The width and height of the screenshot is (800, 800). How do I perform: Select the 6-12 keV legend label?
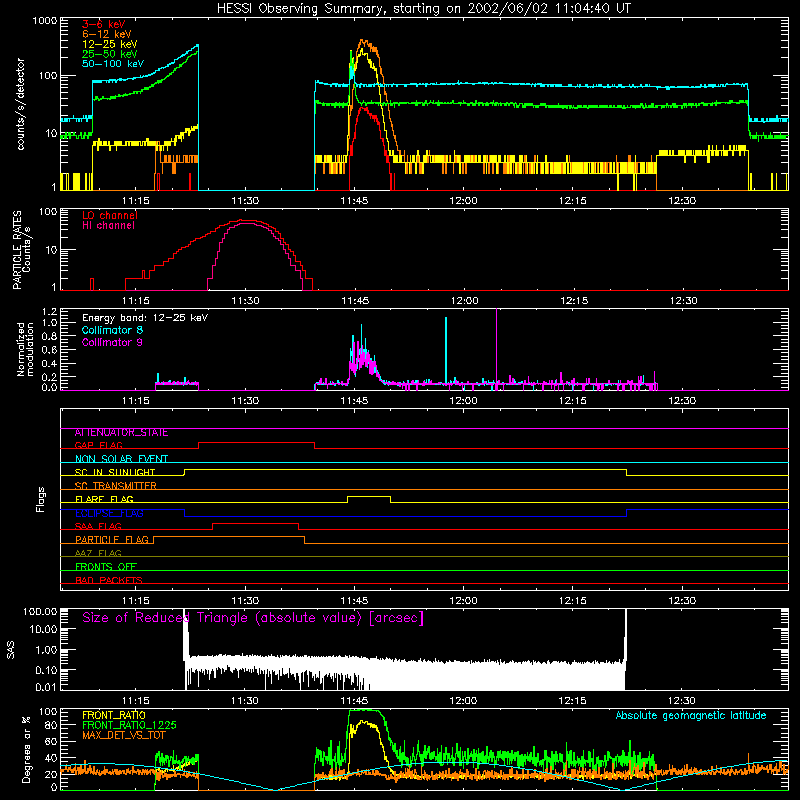[107, 34]
